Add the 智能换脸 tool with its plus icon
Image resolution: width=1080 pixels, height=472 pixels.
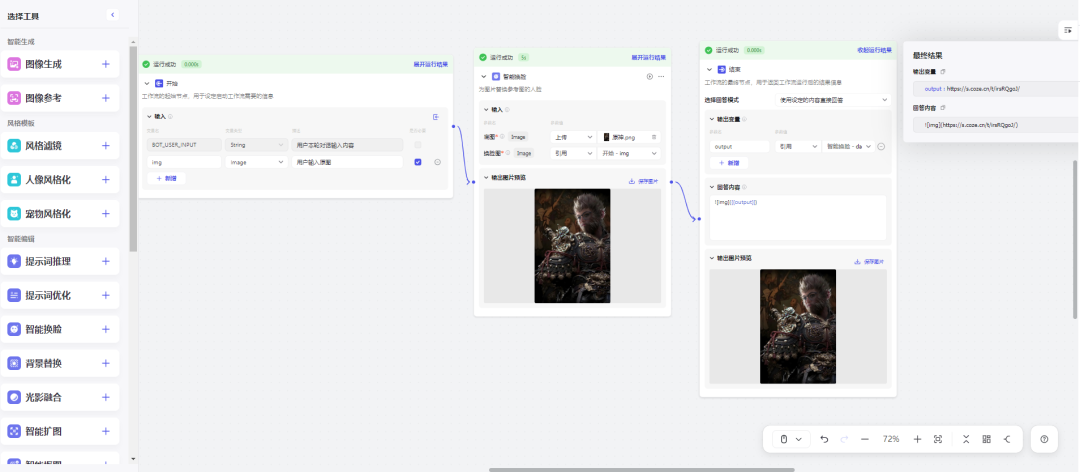105,329
